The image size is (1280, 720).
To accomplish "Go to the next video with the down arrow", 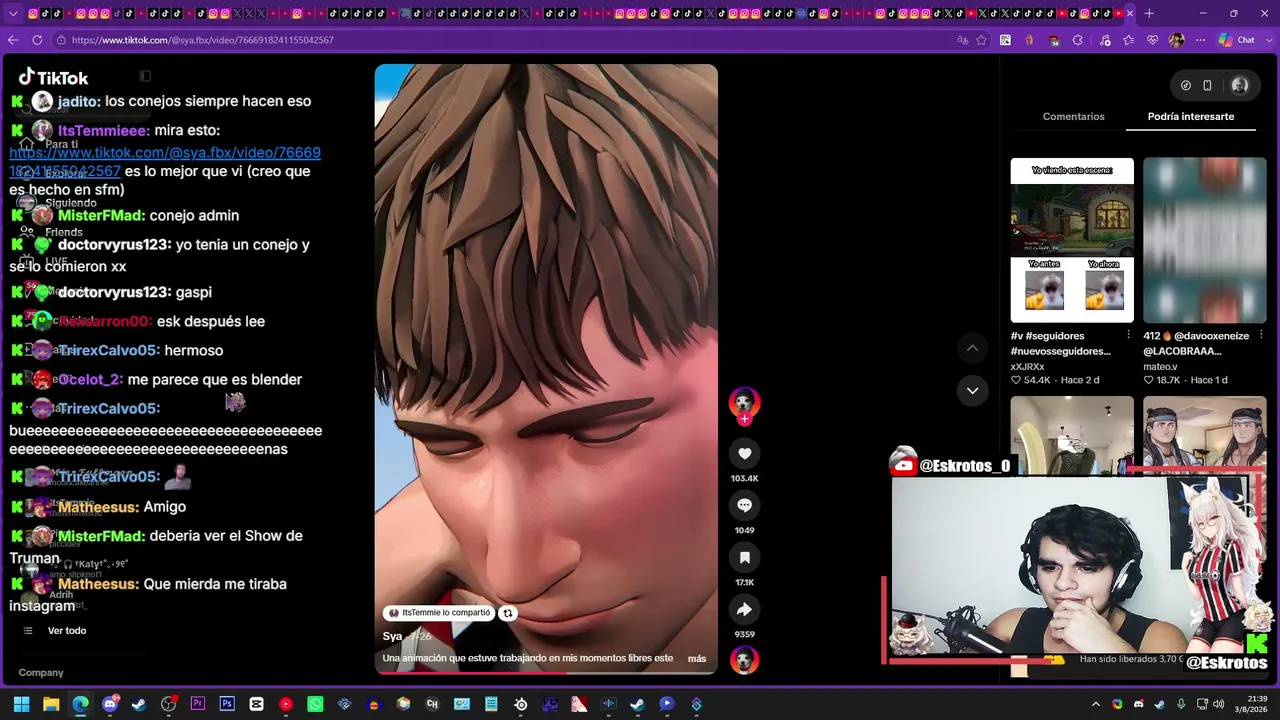I will [972, 391].
